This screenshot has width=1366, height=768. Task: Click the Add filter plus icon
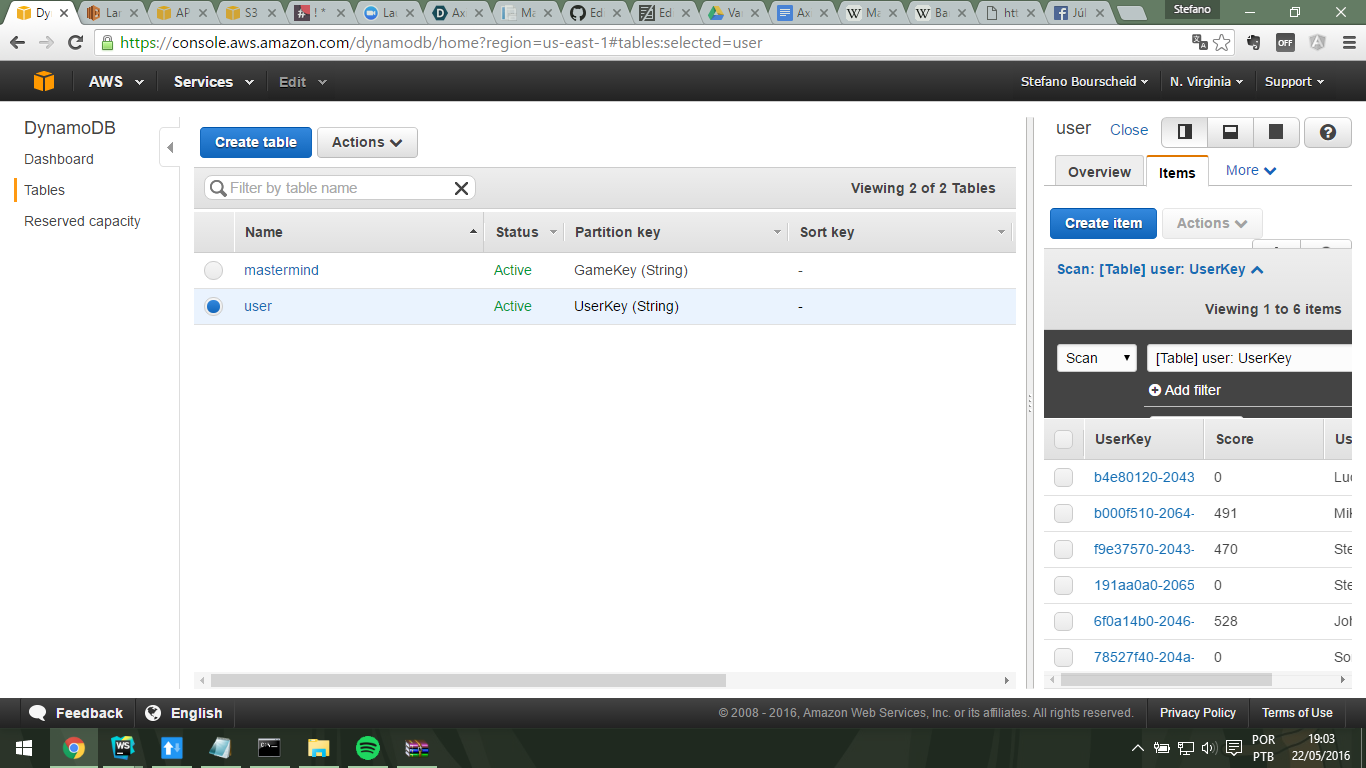[1155, 390]
